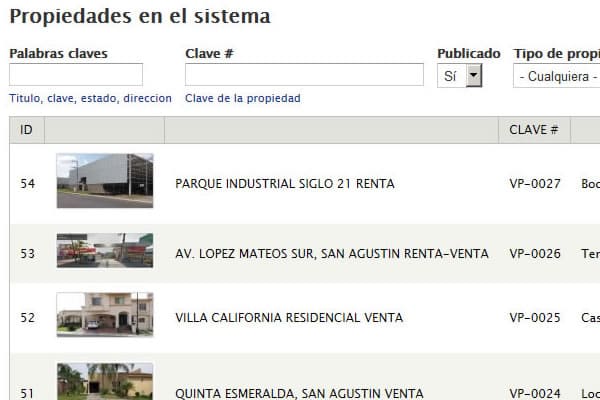This screenshot has height=400, width=600.
Task: Click the clave value VP-0025
Action: point(535,318)
